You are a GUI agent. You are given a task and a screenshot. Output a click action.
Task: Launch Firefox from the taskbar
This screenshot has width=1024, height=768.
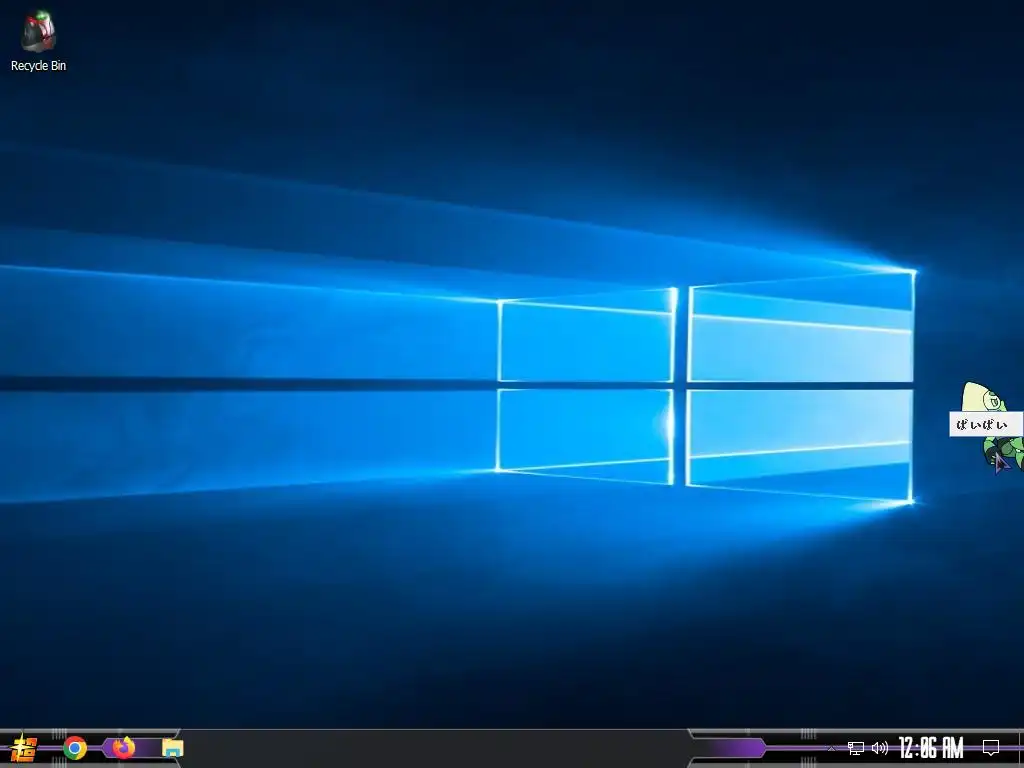[123, 748]
